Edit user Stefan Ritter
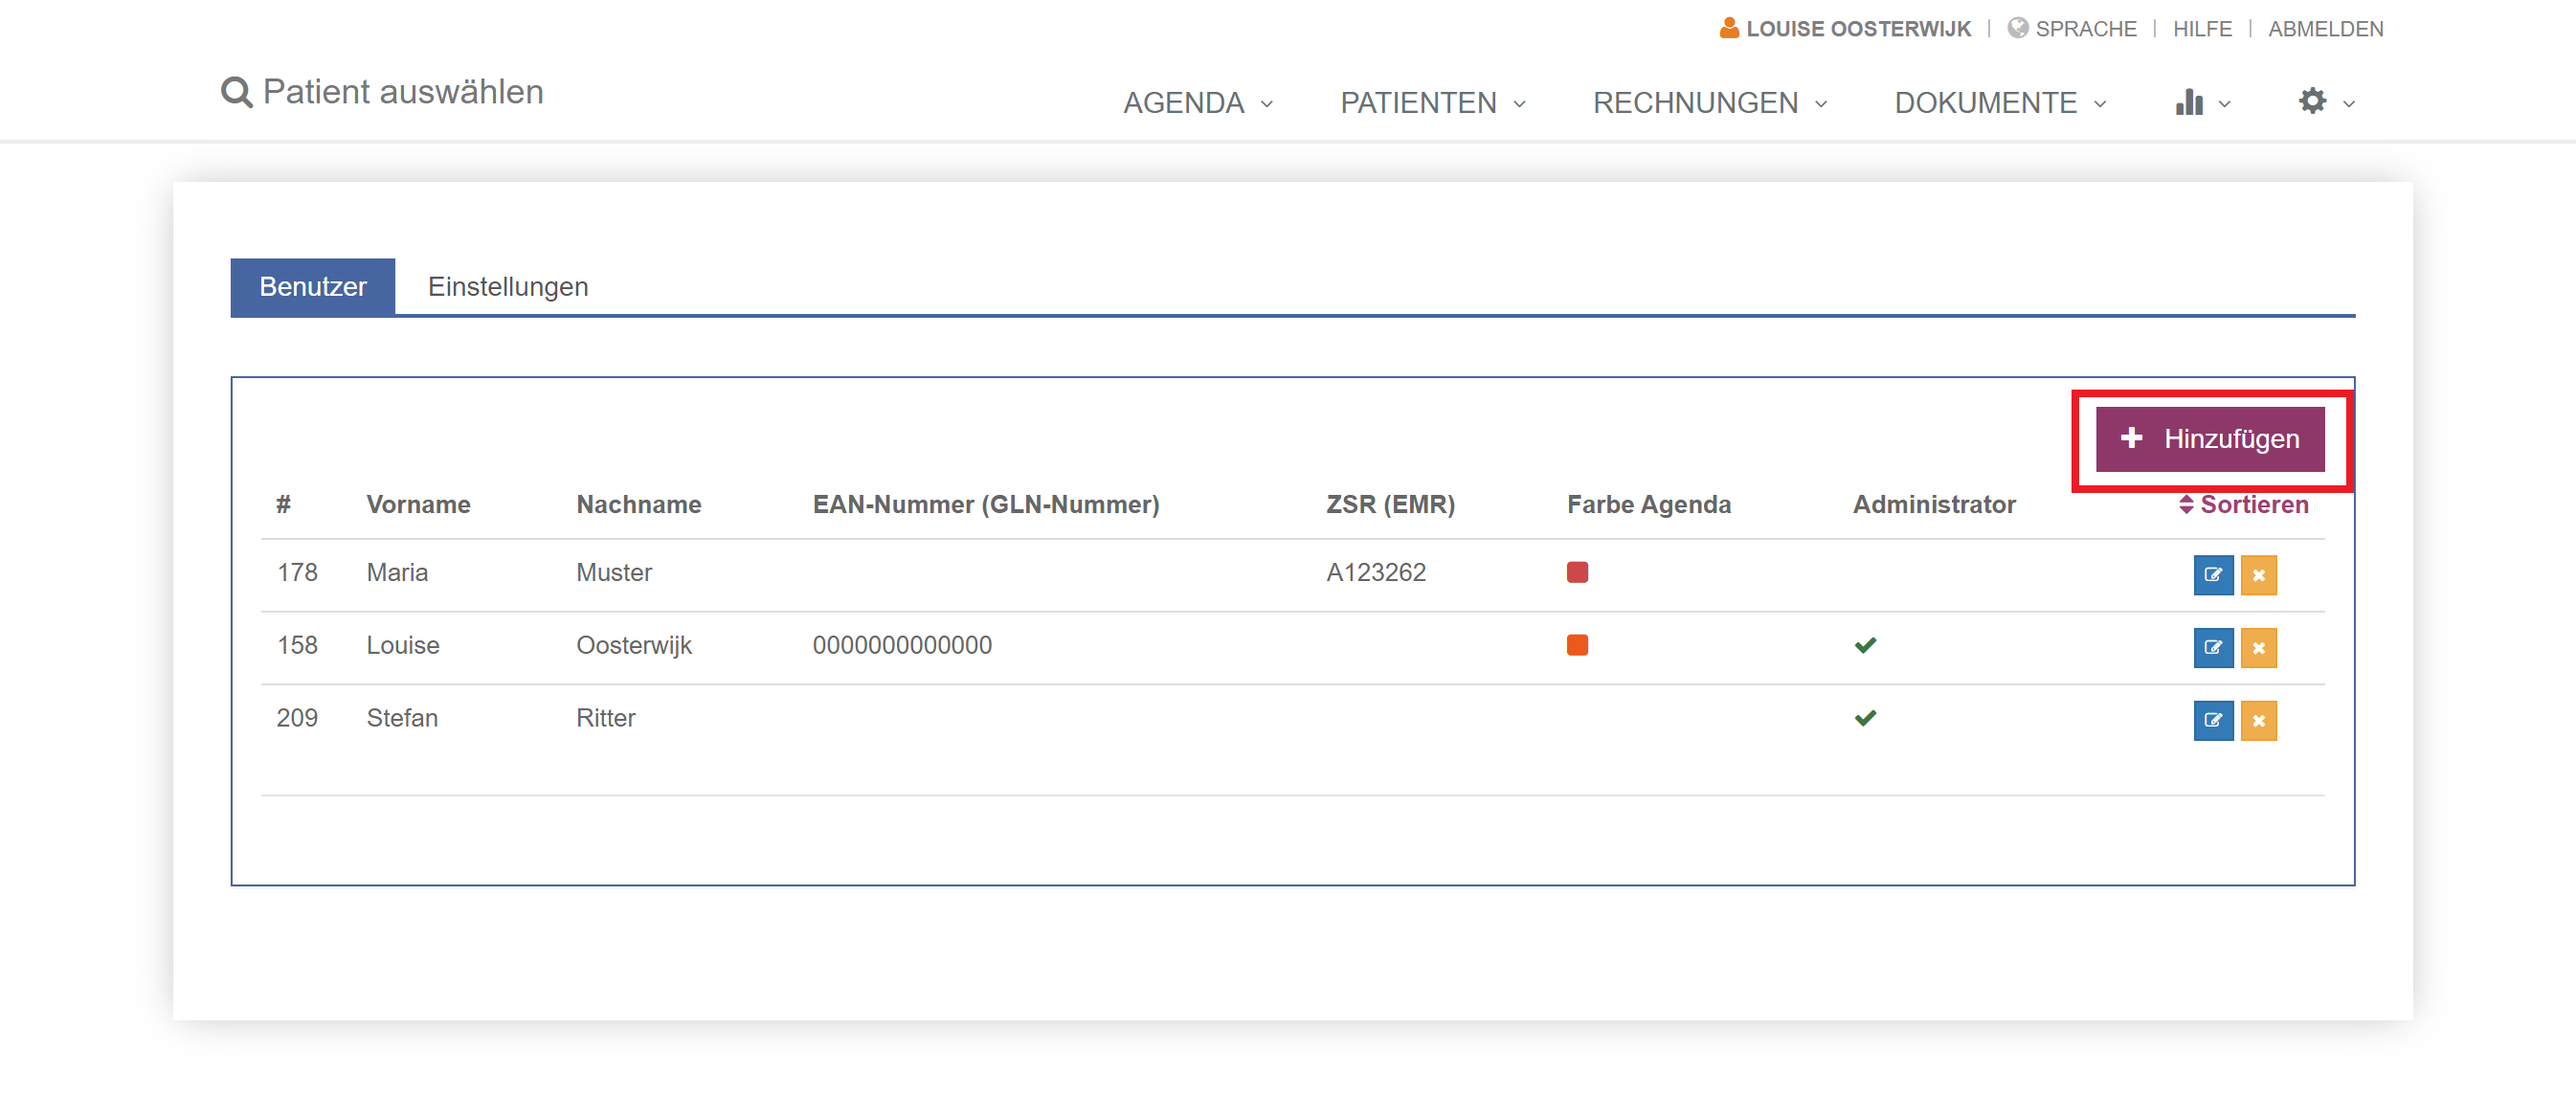This screenshot has width=2576, height=1097. tap(2213, 721)
